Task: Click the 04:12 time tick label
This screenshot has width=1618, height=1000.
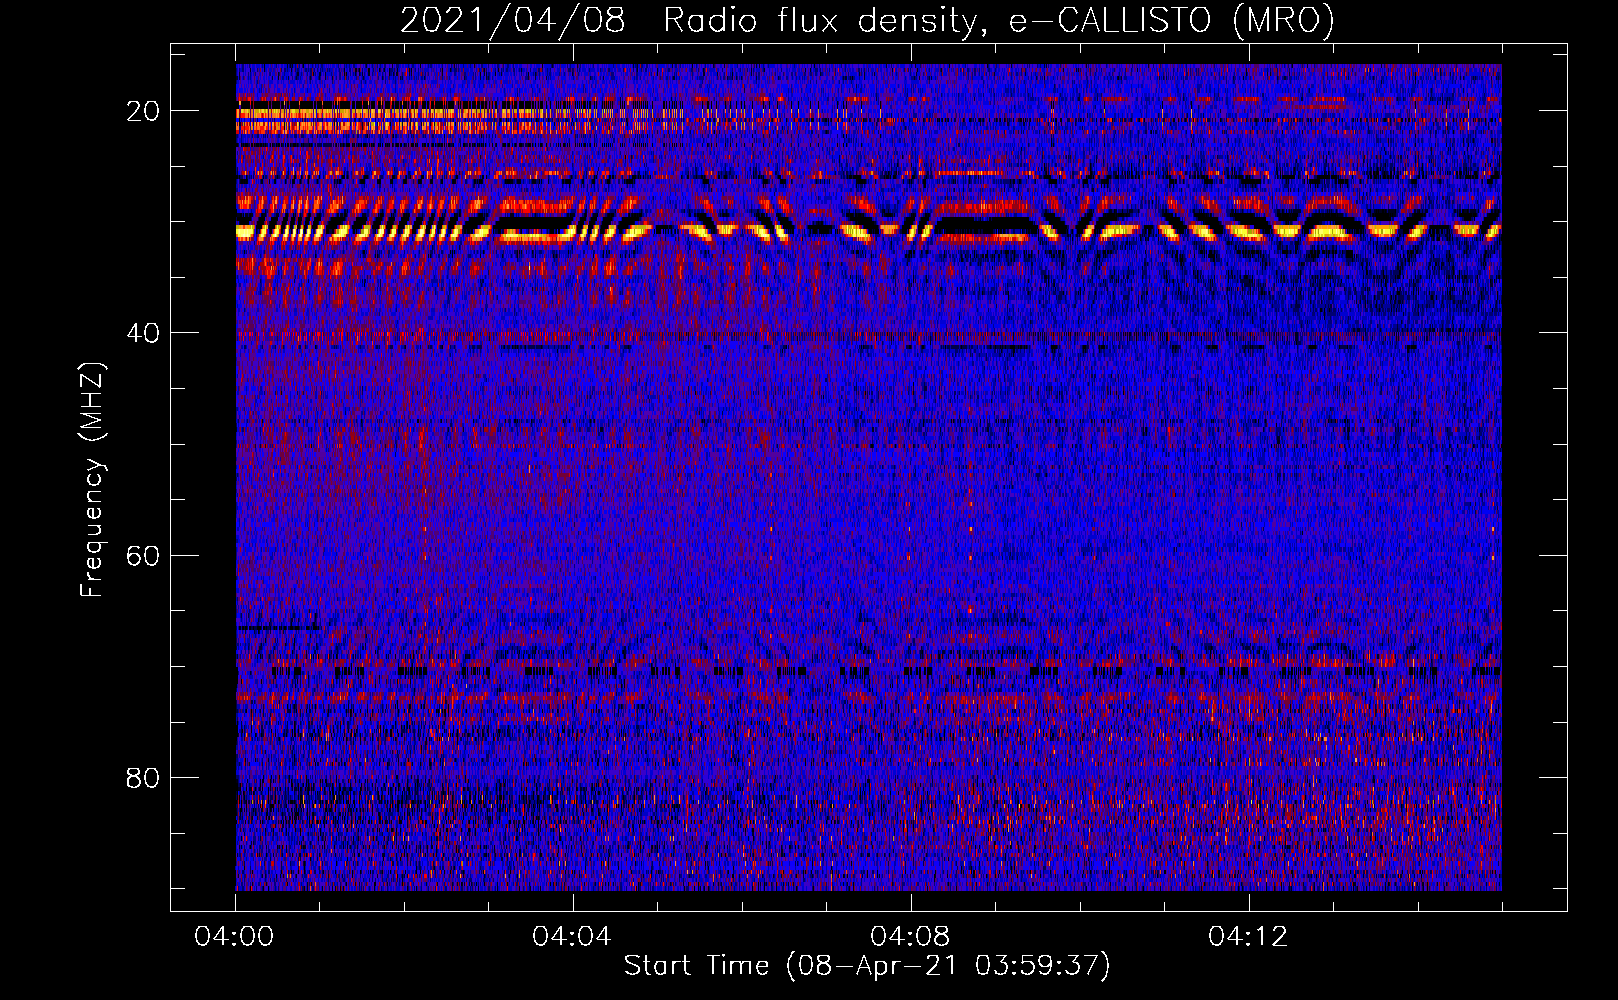Action: (x=1248, y=937)
